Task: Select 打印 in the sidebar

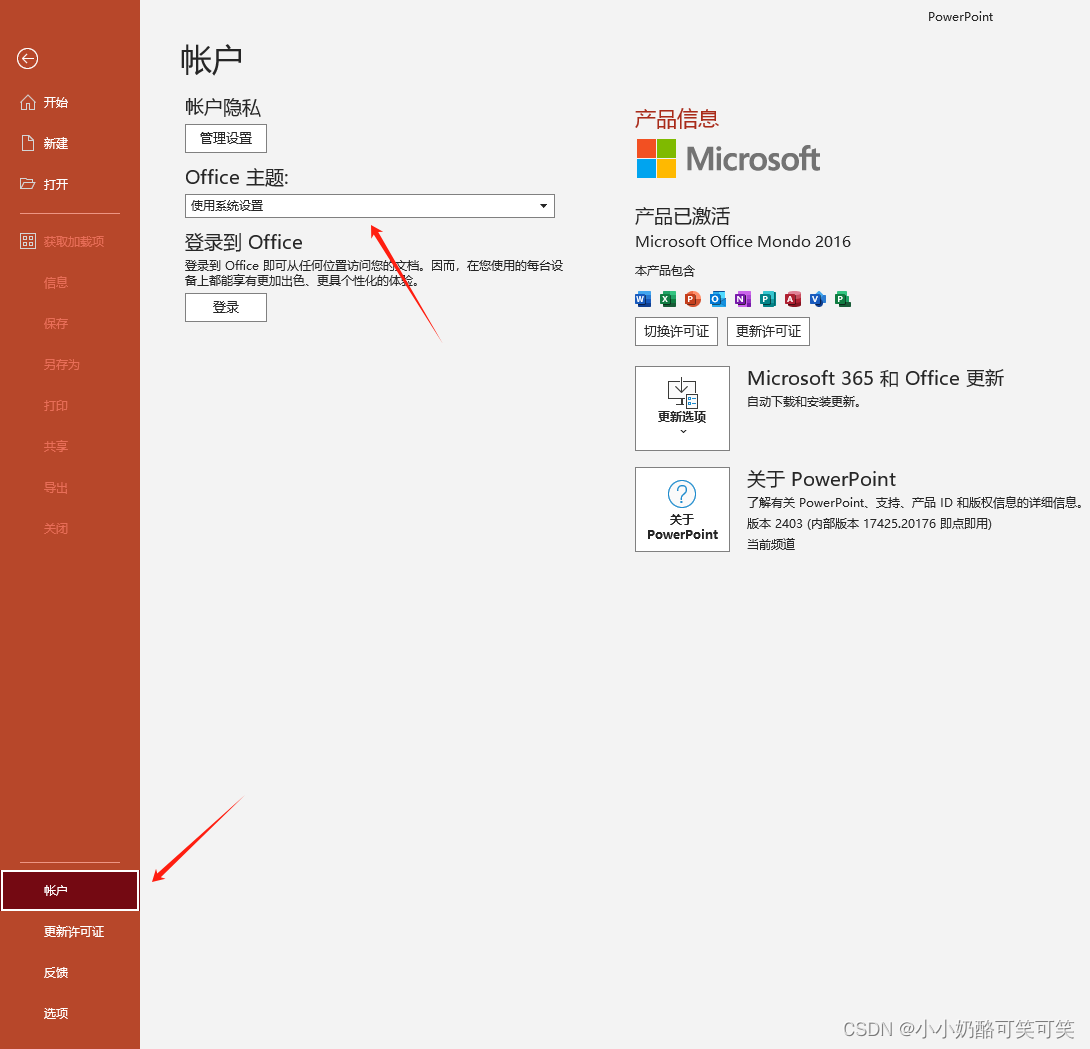Action: pos(70,405)
